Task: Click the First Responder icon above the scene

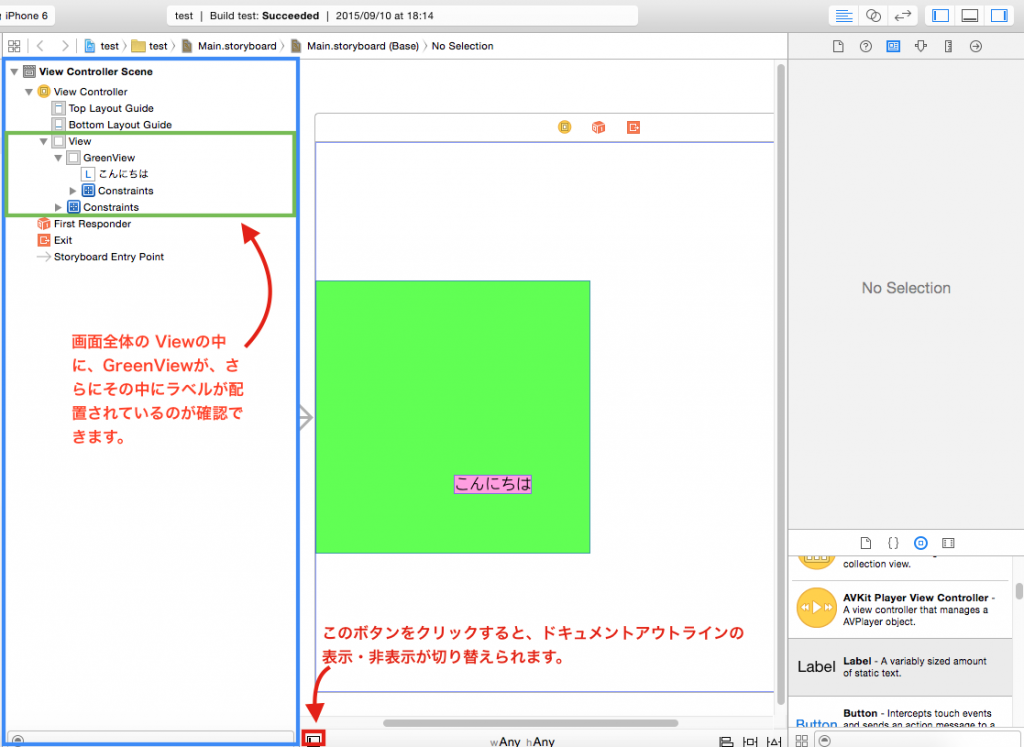Action: click(x=598, y=127)
